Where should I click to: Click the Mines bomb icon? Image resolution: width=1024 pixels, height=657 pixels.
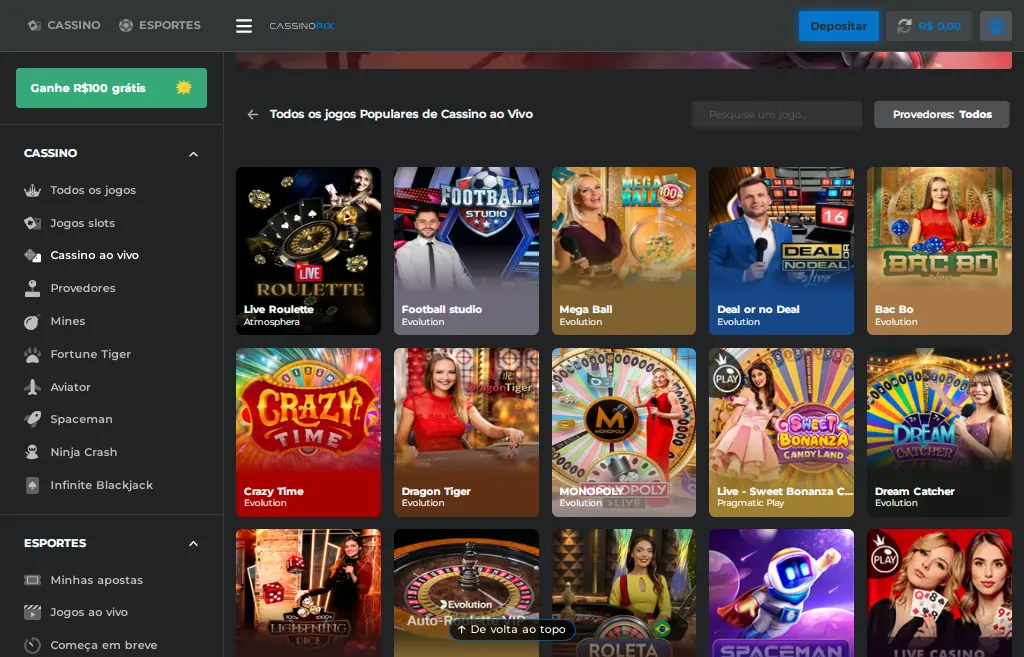click(x=32, y=321)
